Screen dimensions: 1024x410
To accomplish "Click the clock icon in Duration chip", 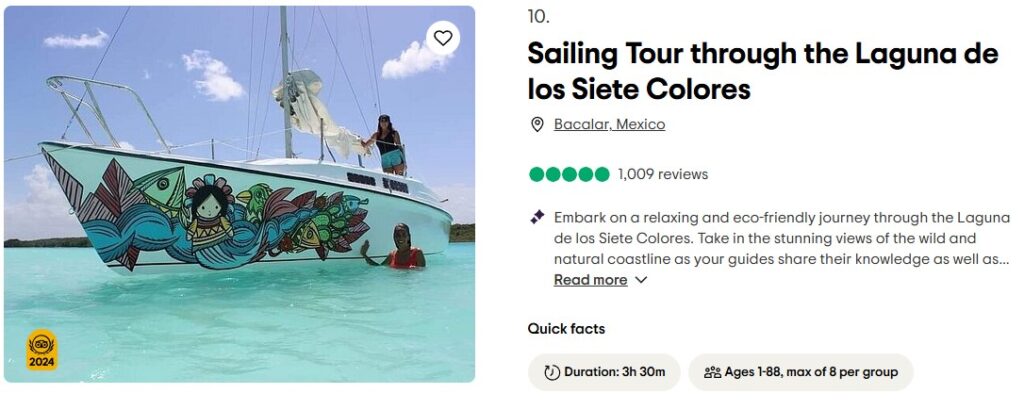I will tap(551, 372).
